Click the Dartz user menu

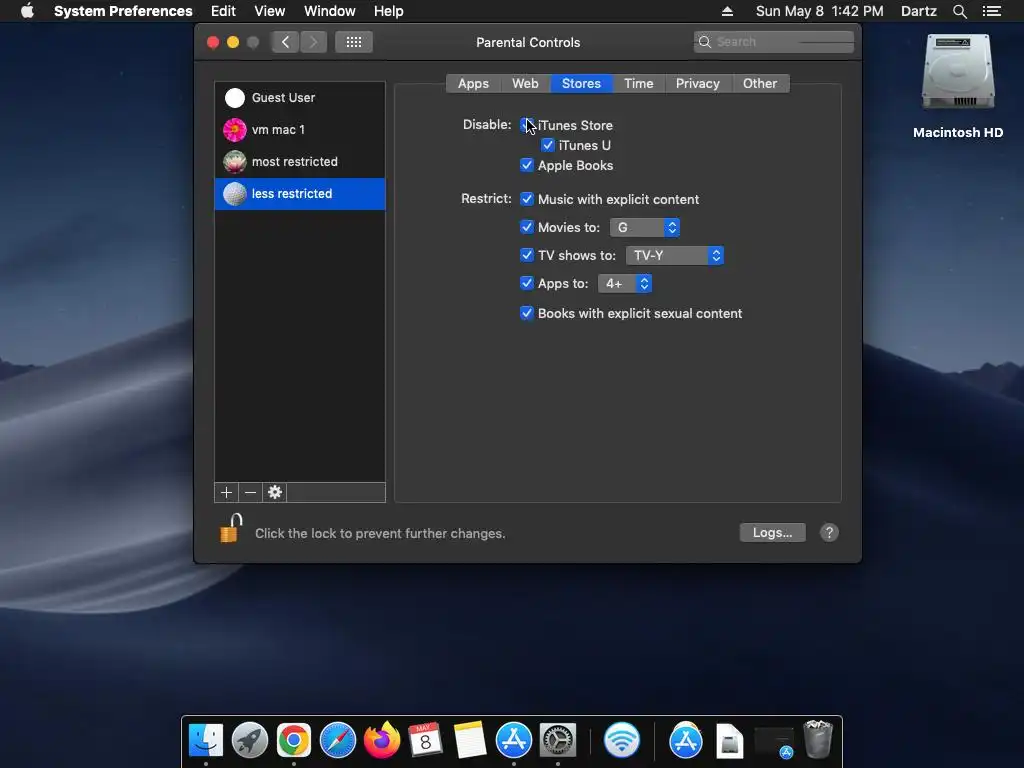tap(919, 11)
